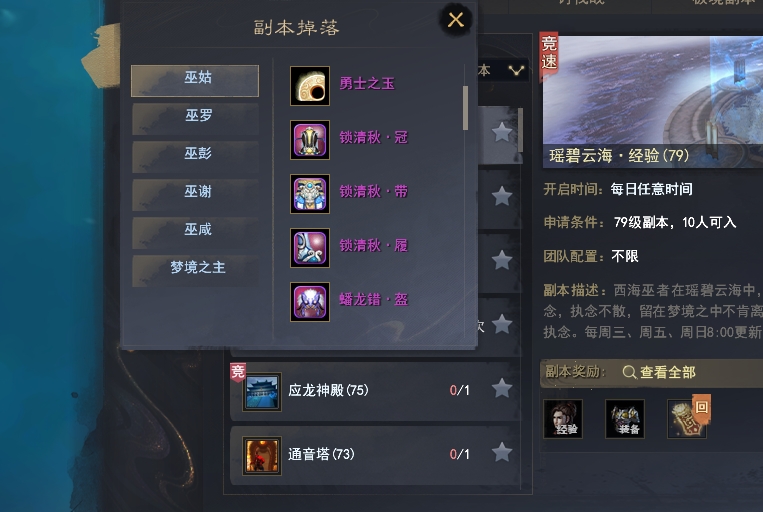Toggle the topmost favorite star in dungeon list
Image resolution: width=763 pixels, height=512 pixels.
(x=502, y=132)
